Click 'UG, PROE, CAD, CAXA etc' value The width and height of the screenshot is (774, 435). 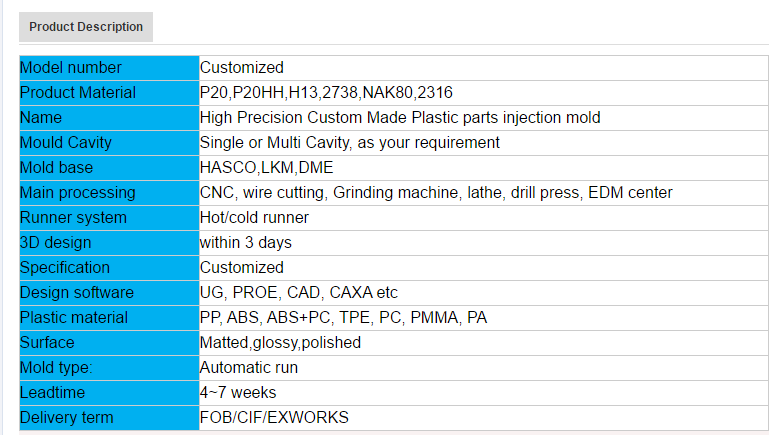(299, 293)
